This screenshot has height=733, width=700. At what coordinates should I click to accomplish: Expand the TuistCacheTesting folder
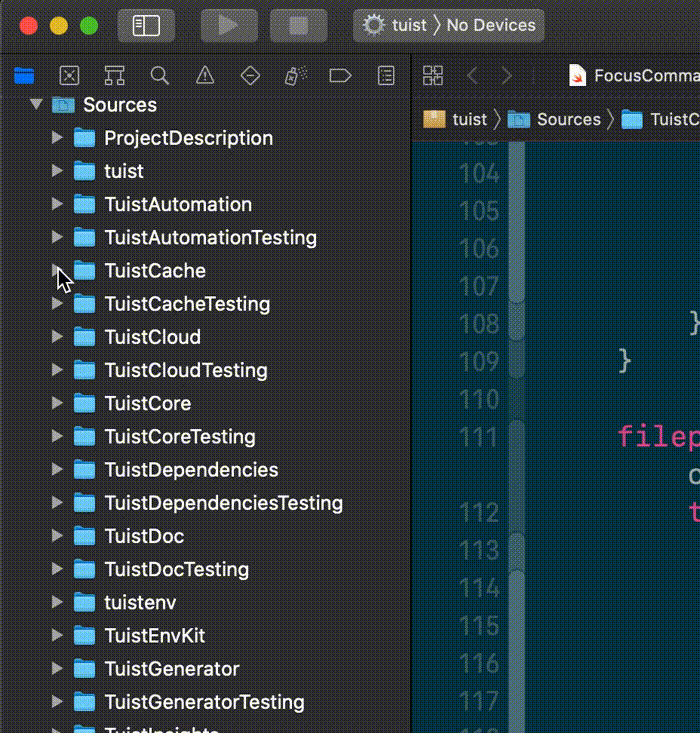[x=57, y=303]
